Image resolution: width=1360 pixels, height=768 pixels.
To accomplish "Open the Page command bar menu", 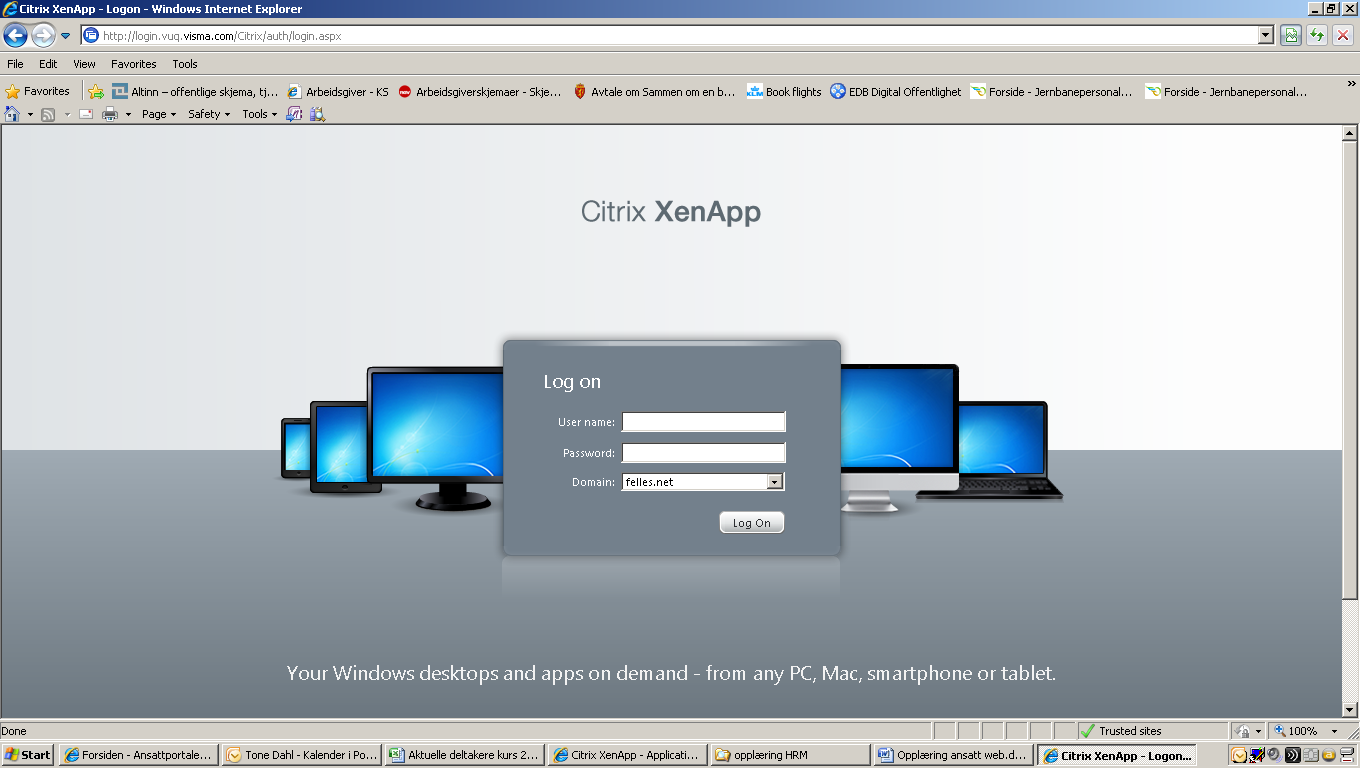I will pyautogui.click(x=159, y=114).
